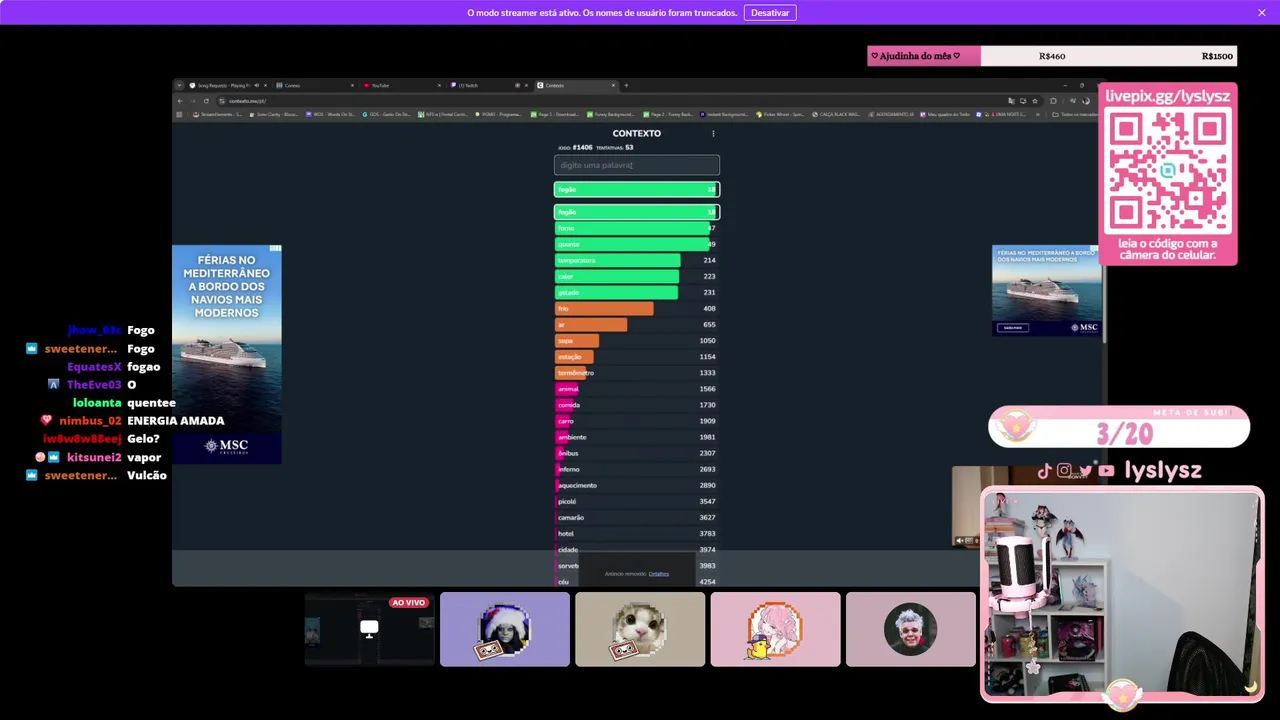Select the cat avatar participant tile
This screenshot has height=720, width=1280.
640,629
